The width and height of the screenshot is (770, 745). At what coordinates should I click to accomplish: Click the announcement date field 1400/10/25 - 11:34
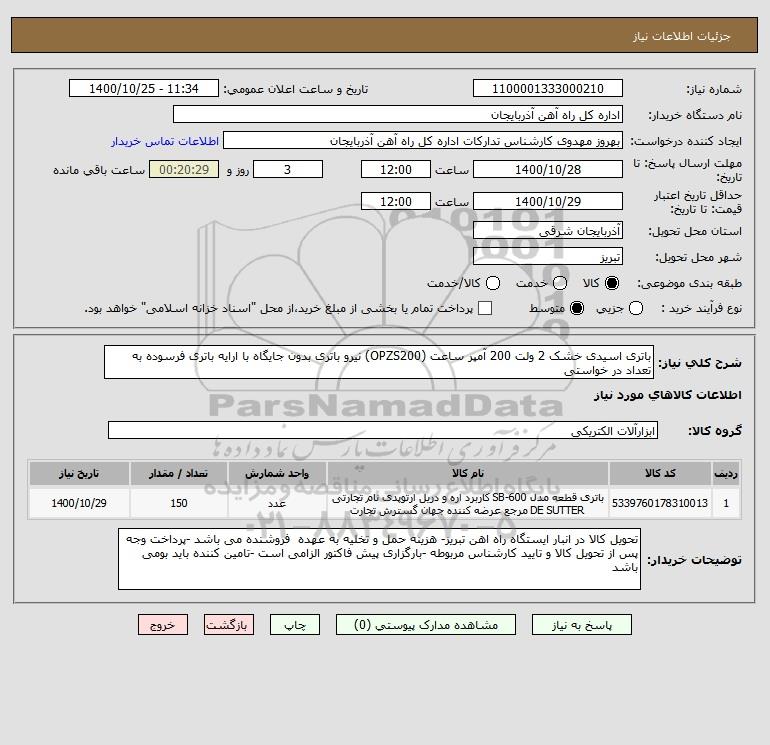pyautogui.click(x=144, y=88)
